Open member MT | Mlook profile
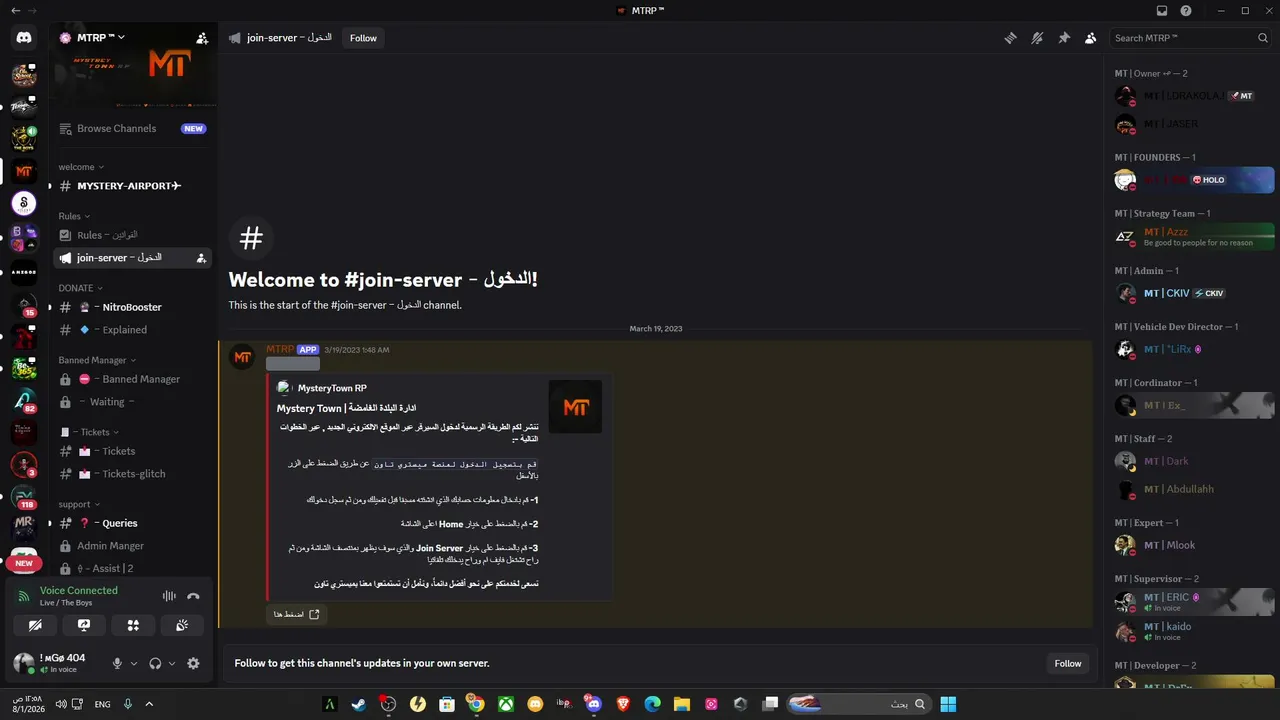 pos(1194,545)
